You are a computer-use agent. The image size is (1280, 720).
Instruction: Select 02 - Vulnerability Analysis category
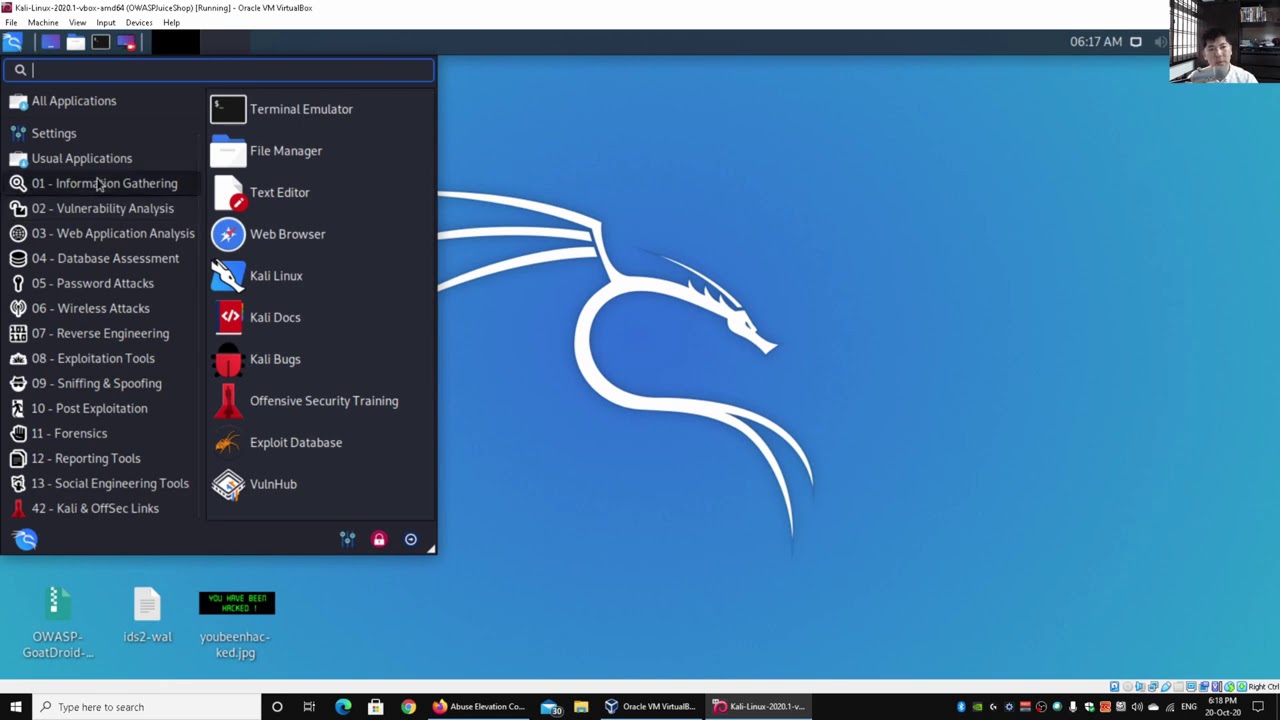101,208
